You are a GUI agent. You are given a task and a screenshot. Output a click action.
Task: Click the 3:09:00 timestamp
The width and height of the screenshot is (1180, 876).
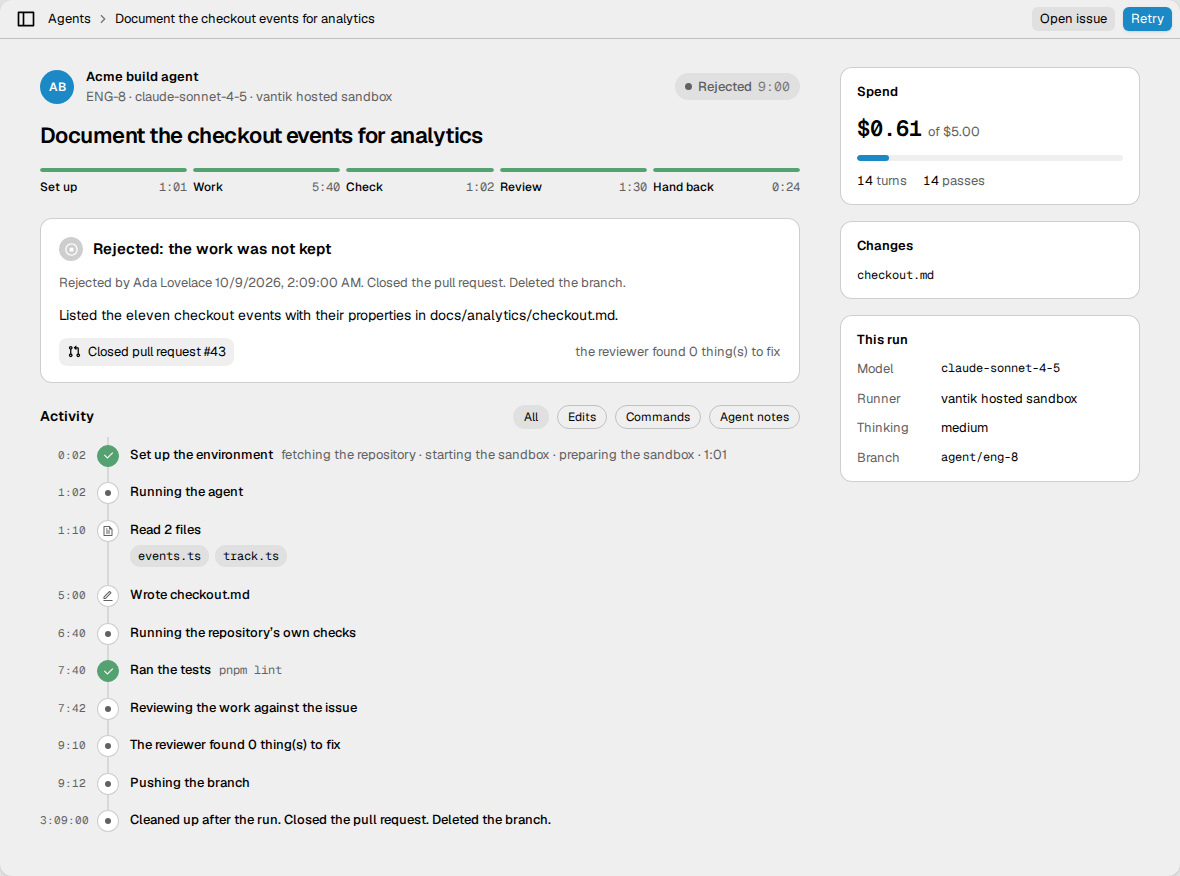coord(64,820)
